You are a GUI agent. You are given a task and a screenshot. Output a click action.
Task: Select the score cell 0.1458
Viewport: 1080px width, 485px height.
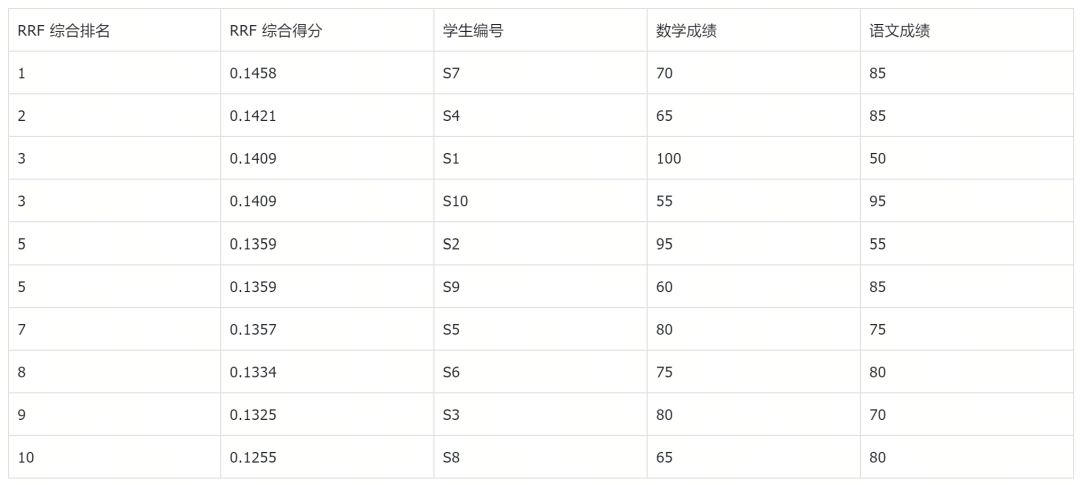(252, 73)
